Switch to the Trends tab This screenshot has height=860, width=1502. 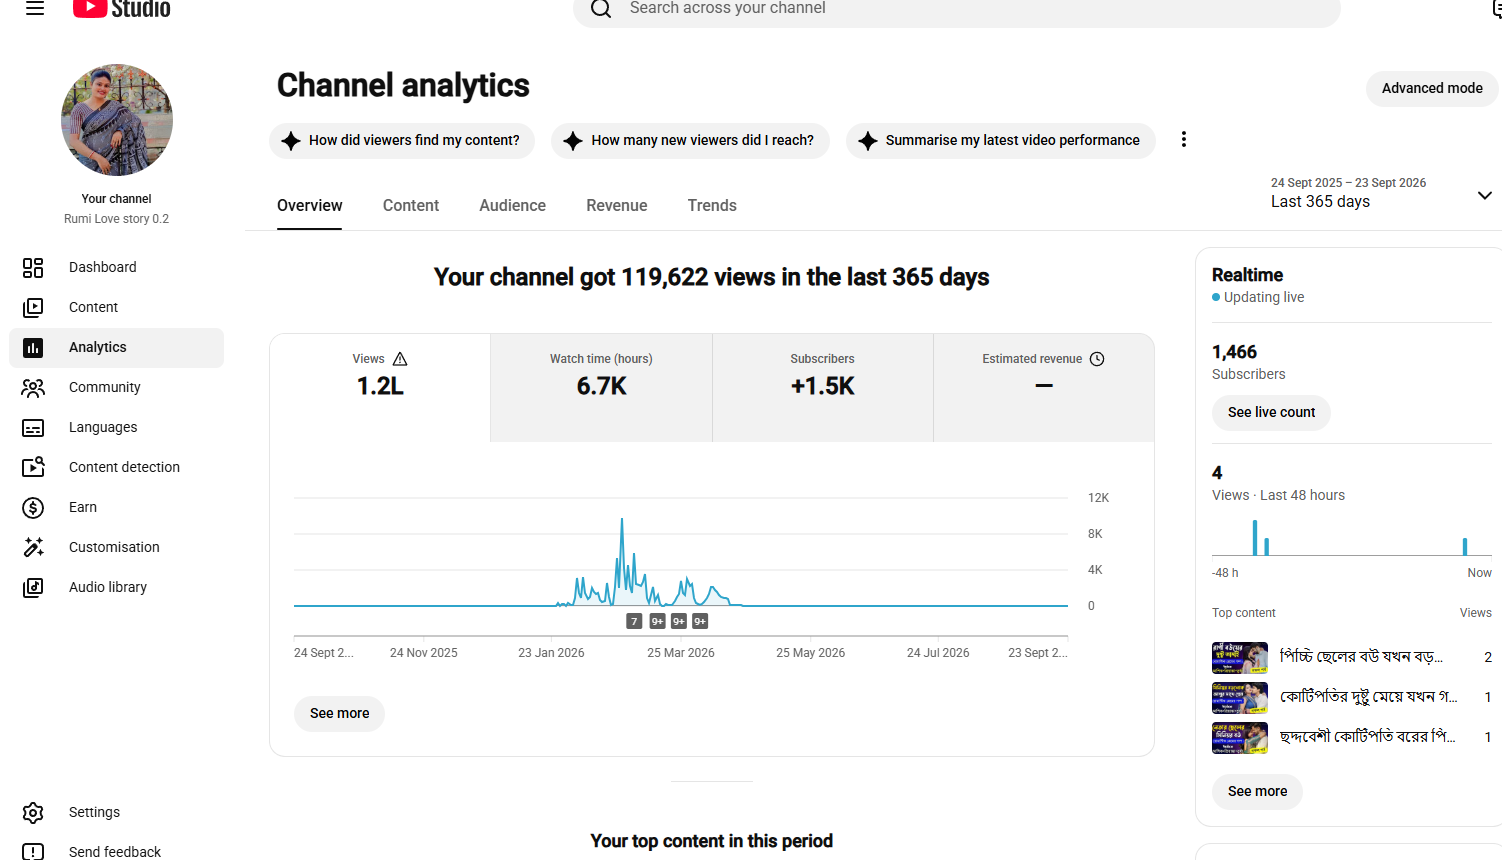[712, 205]
